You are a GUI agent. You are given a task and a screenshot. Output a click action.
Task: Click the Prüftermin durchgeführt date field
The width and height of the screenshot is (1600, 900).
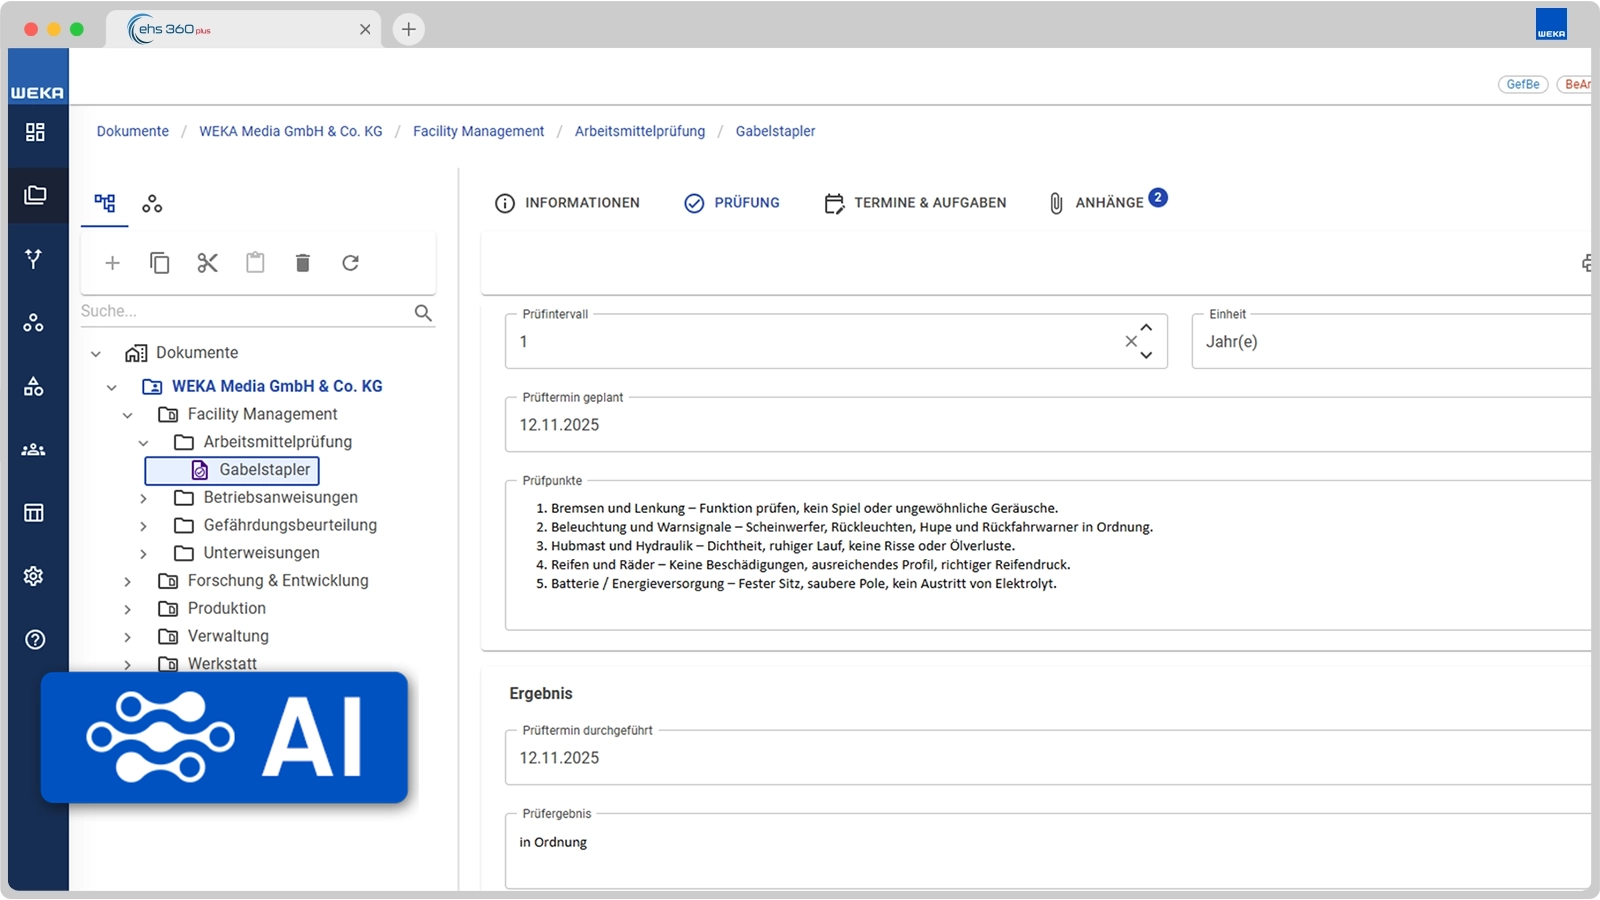pyautogui.click(x=1048, y=758)
